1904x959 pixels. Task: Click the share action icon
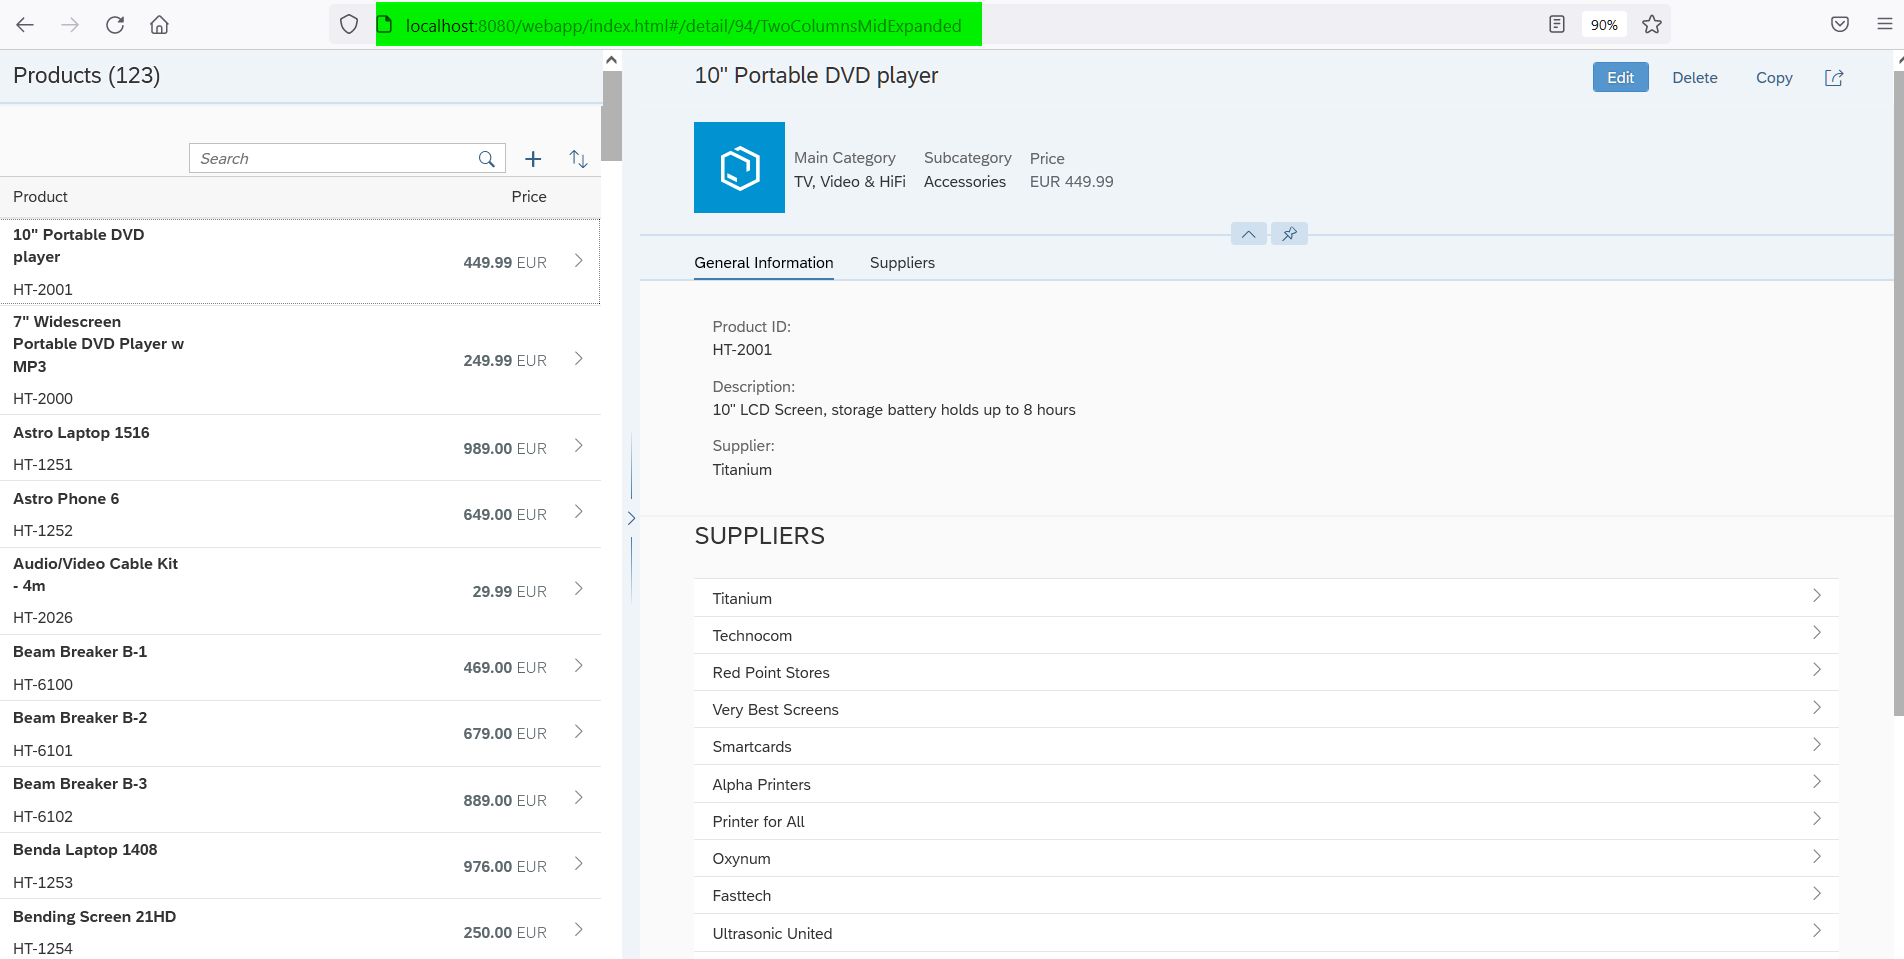point(1834,78)
